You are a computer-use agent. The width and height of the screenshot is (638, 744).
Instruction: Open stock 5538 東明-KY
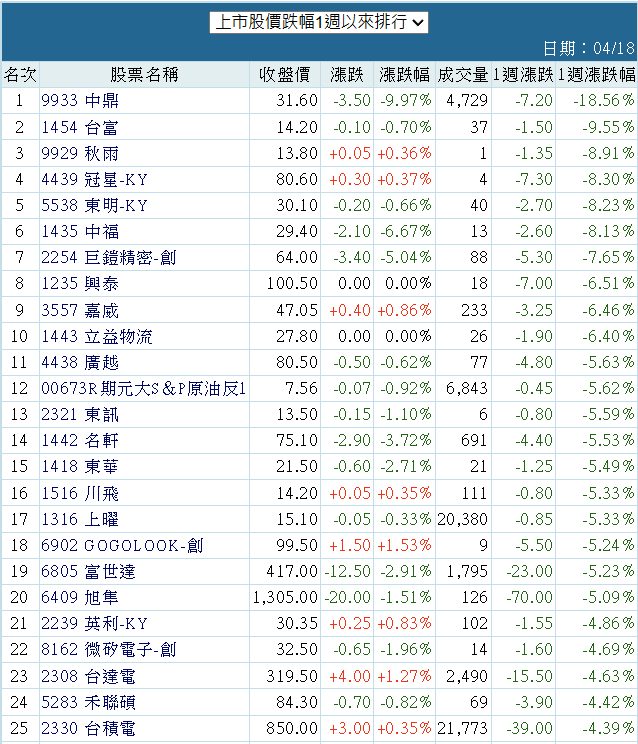(x=94, y=205)
